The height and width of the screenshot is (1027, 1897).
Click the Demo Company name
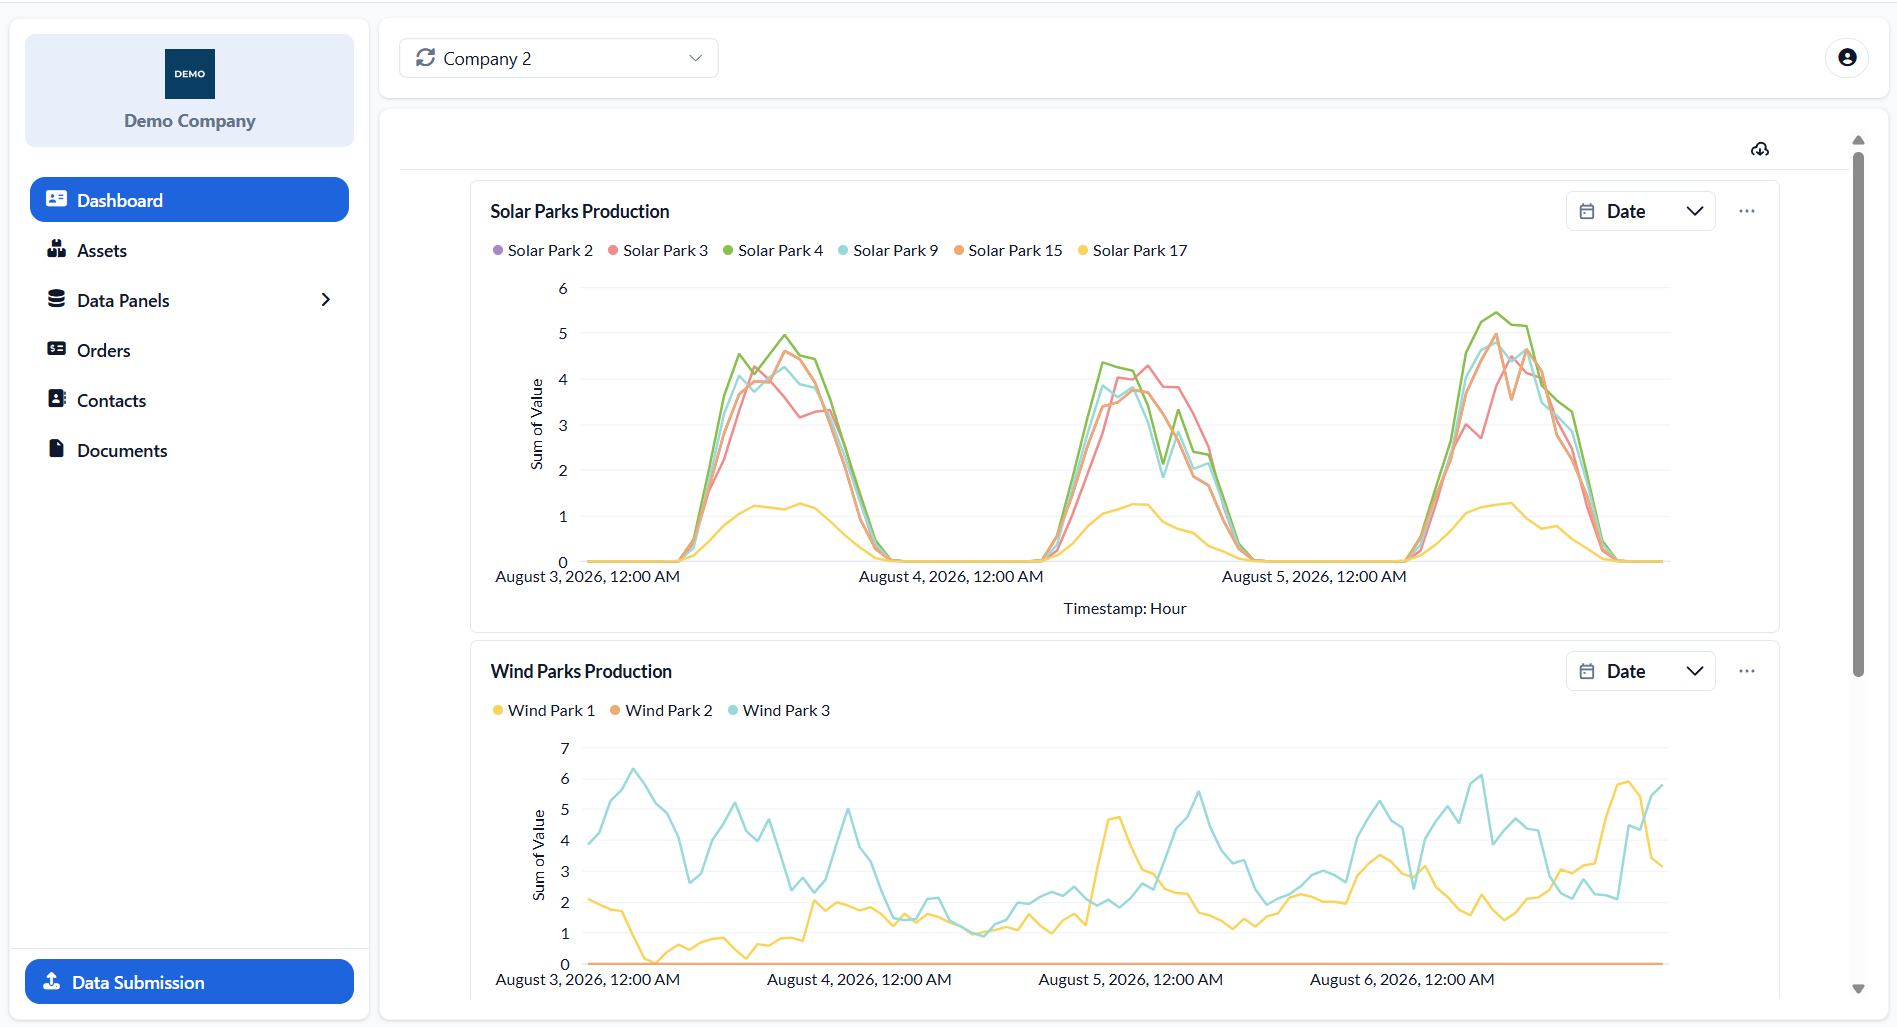(x=190, y=121)
